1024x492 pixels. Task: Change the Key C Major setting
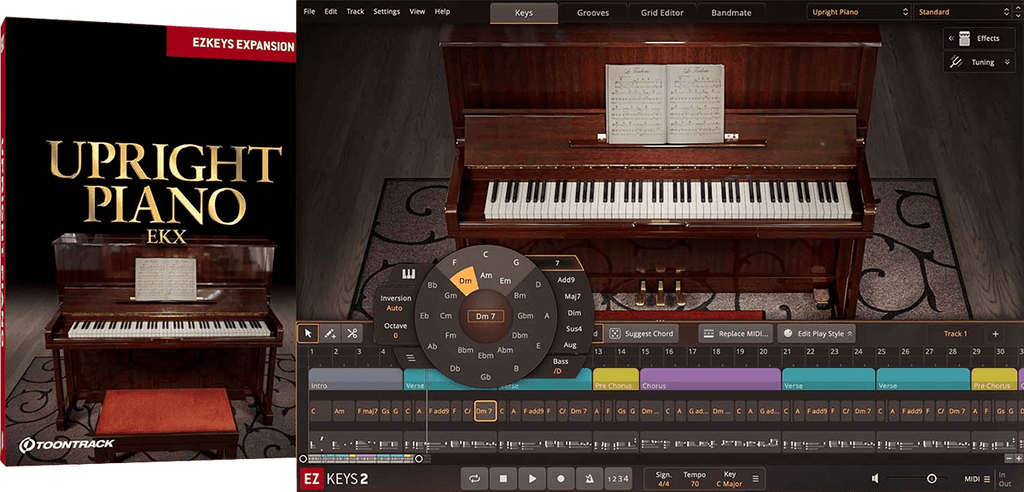729,479
